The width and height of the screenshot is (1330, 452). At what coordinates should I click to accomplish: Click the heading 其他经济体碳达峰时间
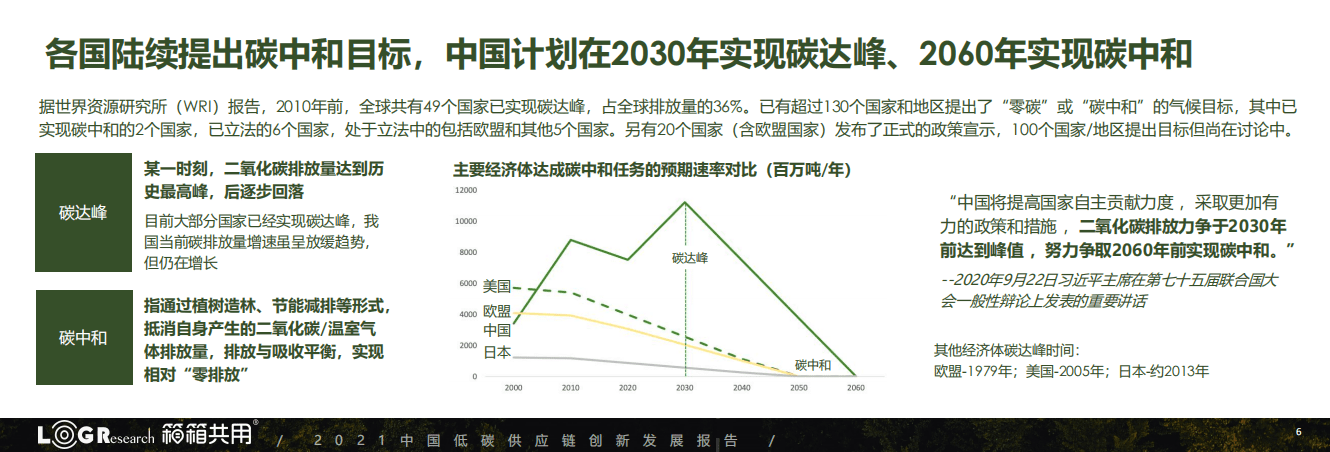coord(1007,351)
